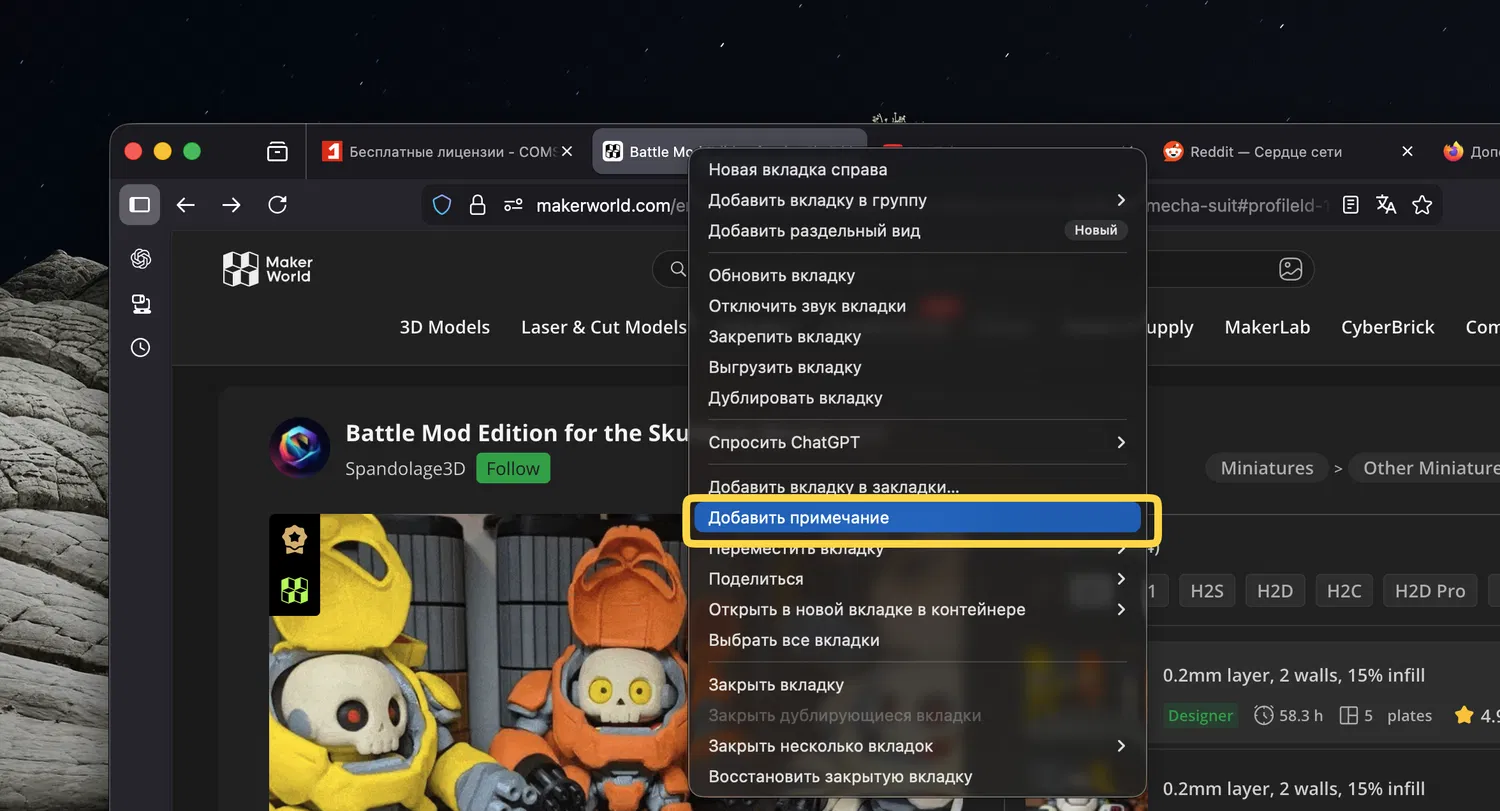Close the Reddit — Сердце сети tab
Image resolution: width=1500 pixels, height=811 pixels.
1407,152
